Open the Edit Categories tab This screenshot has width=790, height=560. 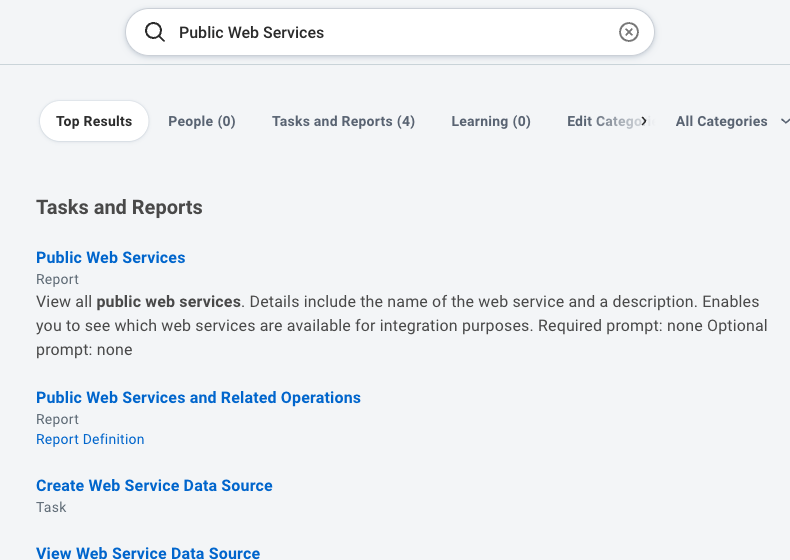(607, 121)
